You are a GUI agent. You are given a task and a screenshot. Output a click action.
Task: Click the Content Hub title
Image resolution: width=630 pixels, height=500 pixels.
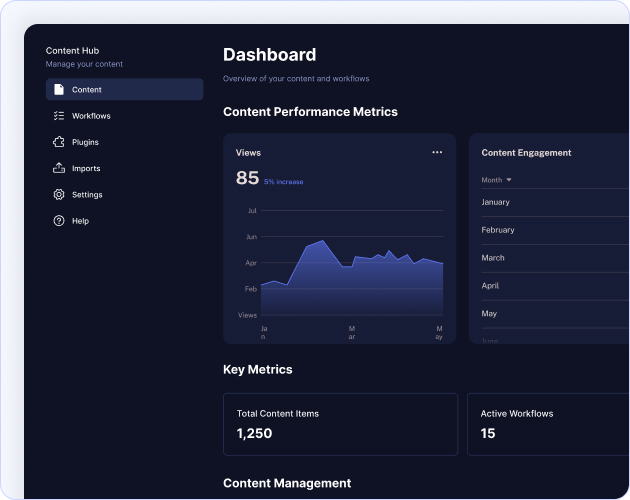tap(72, 51)
